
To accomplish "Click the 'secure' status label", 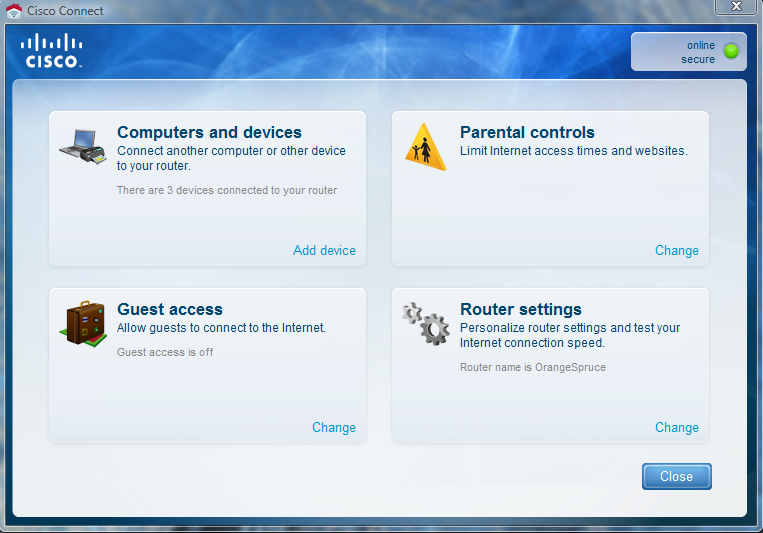I will 698,59.
